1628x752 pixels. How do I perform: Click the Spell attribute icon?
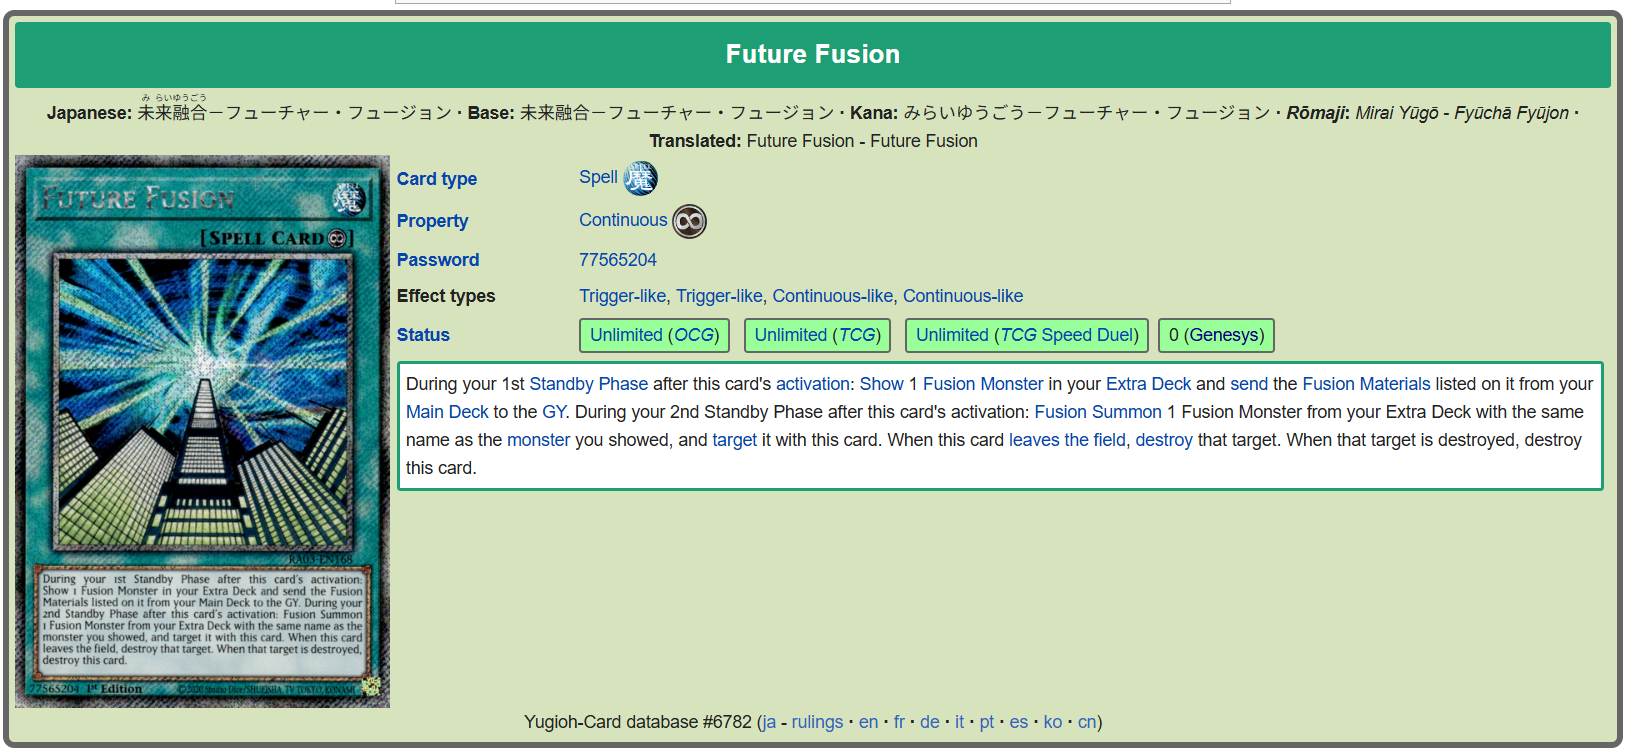[x=641, y=179]
